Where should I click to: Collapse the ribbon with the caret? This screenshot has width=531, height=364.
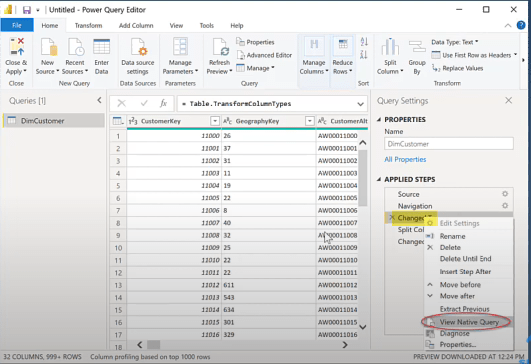pos(508,25)
